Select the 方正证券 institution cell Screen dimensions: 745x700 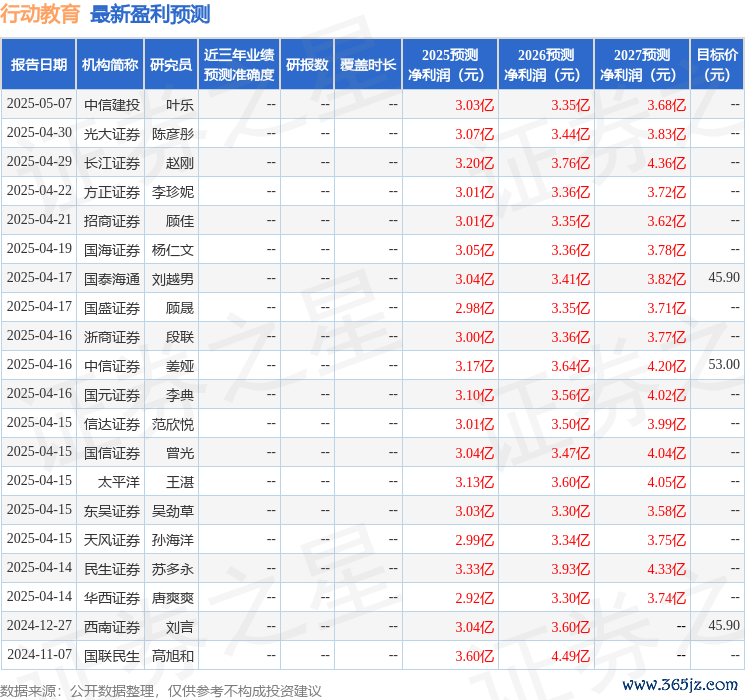pyautogui.click(x=112, y=192)
